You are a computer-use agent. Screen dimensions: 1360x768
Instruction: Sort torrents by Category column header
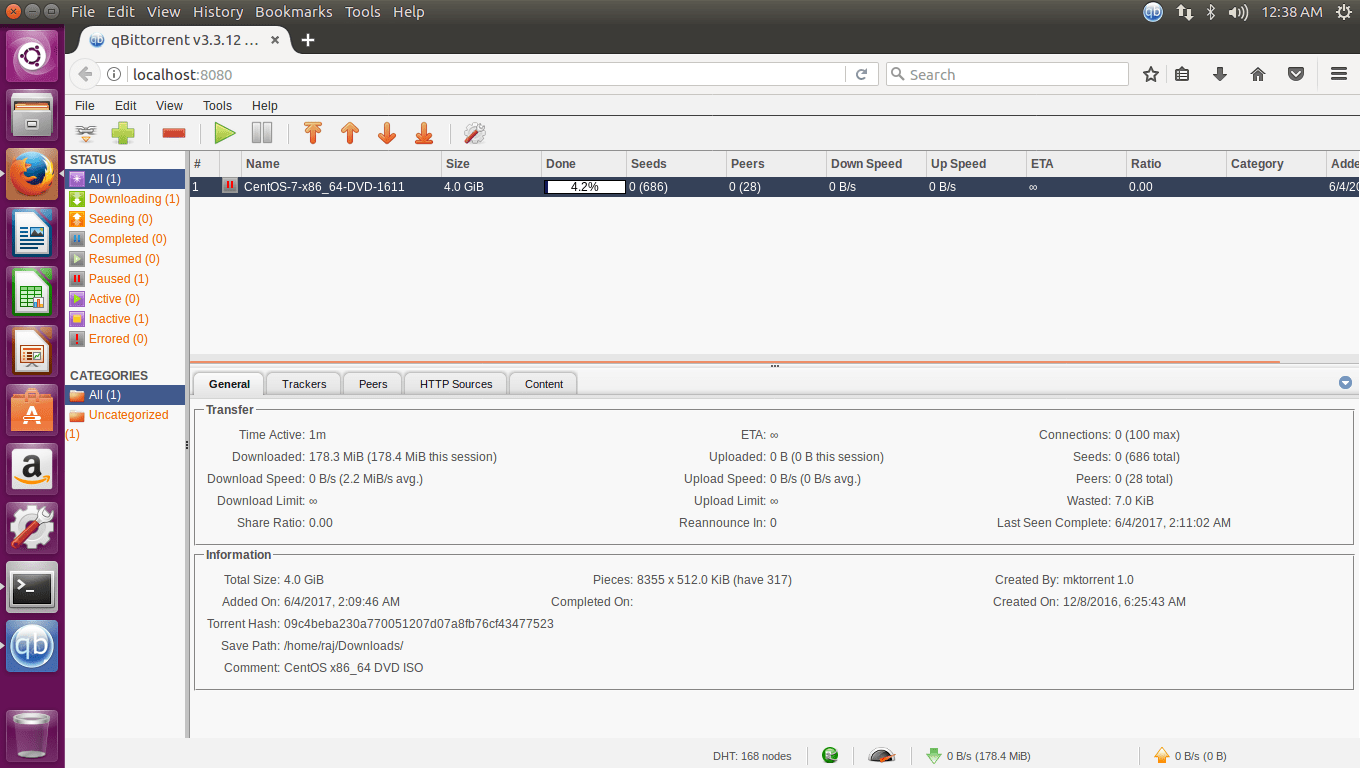[1276, 164]
